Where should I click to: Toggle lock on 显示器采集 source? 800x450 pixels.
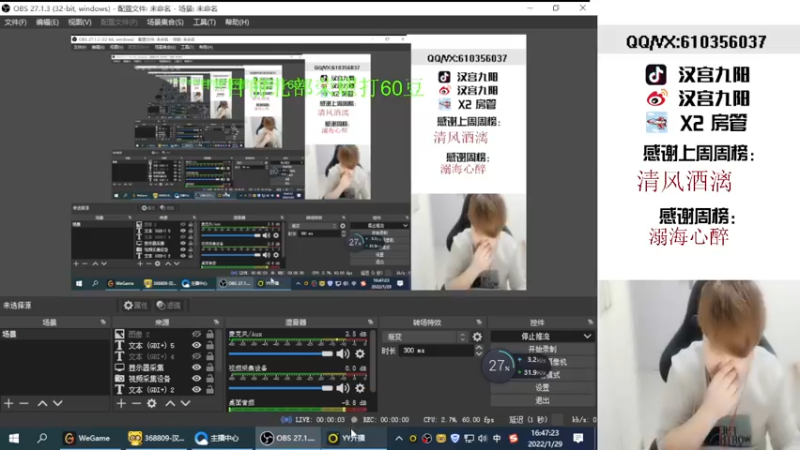pos(210,367)
